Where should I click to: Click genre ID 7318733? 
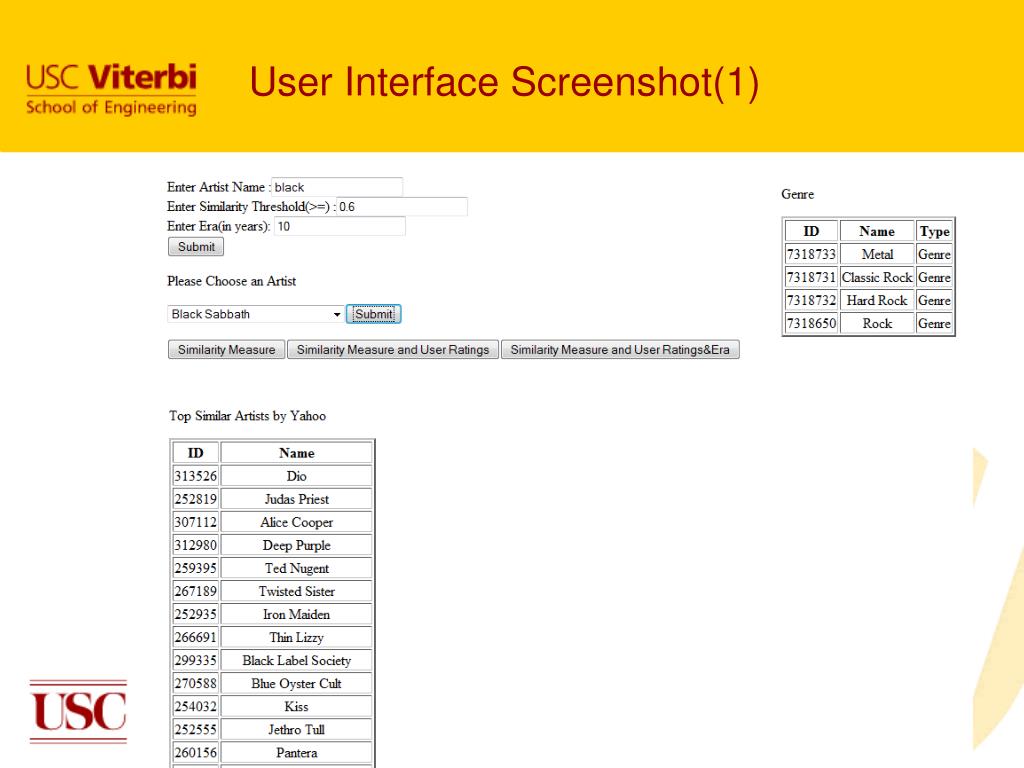coord(811,254)
